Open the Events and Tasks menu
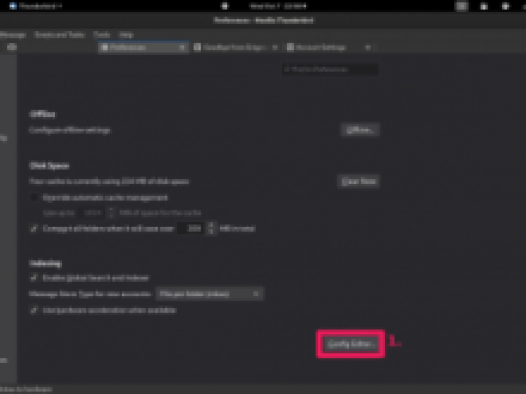526x394 pixels. coord(60,35)
